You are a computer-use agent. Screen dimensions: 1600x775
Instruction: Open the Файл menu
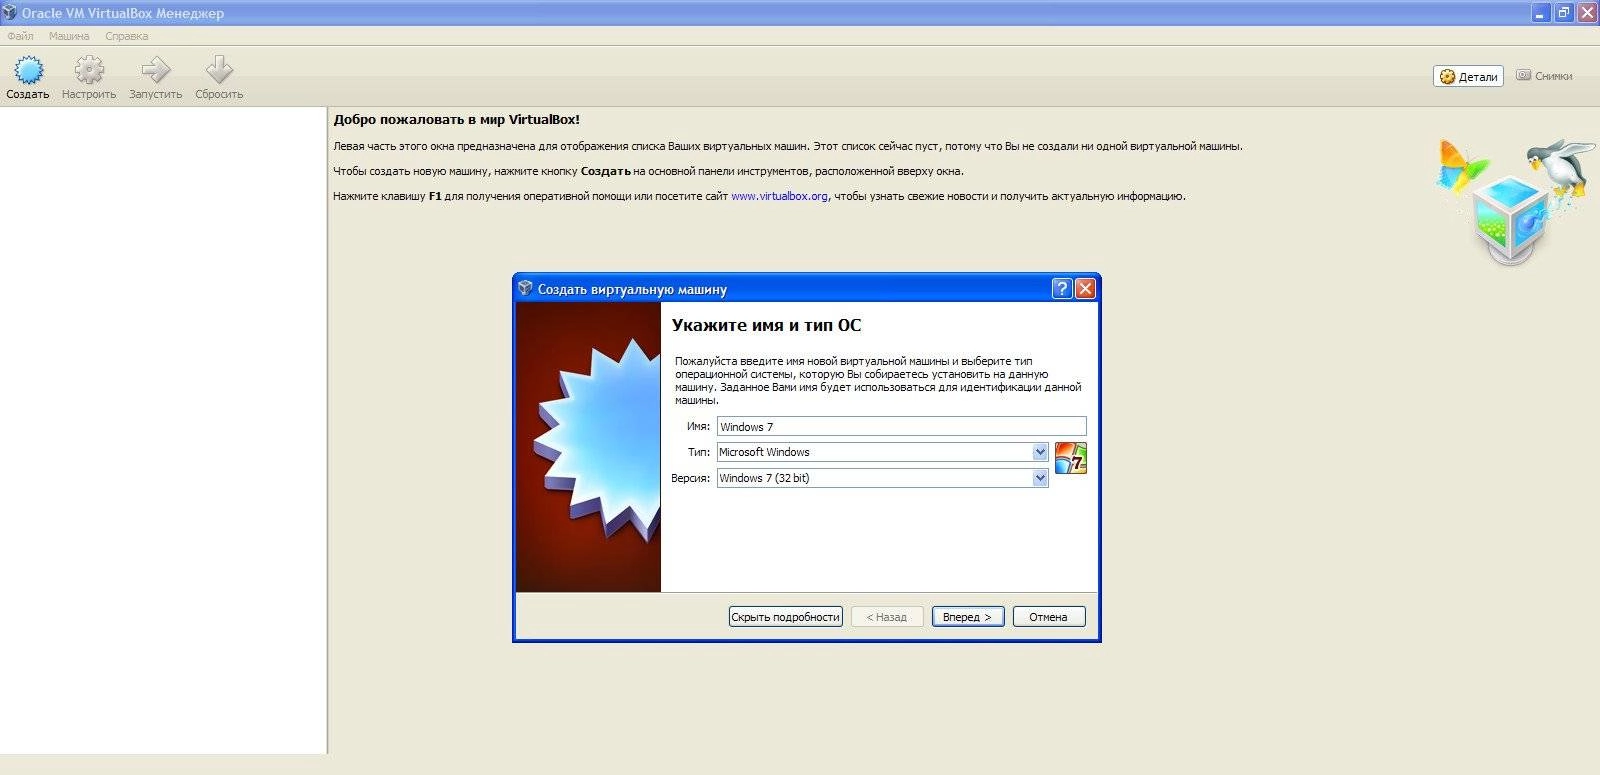pyautogui.click(x=20, y=36)
